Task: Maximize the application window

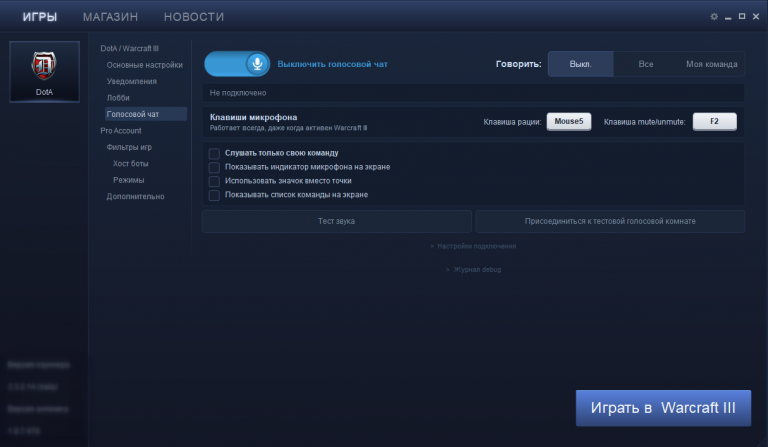Action: [742, 17]
